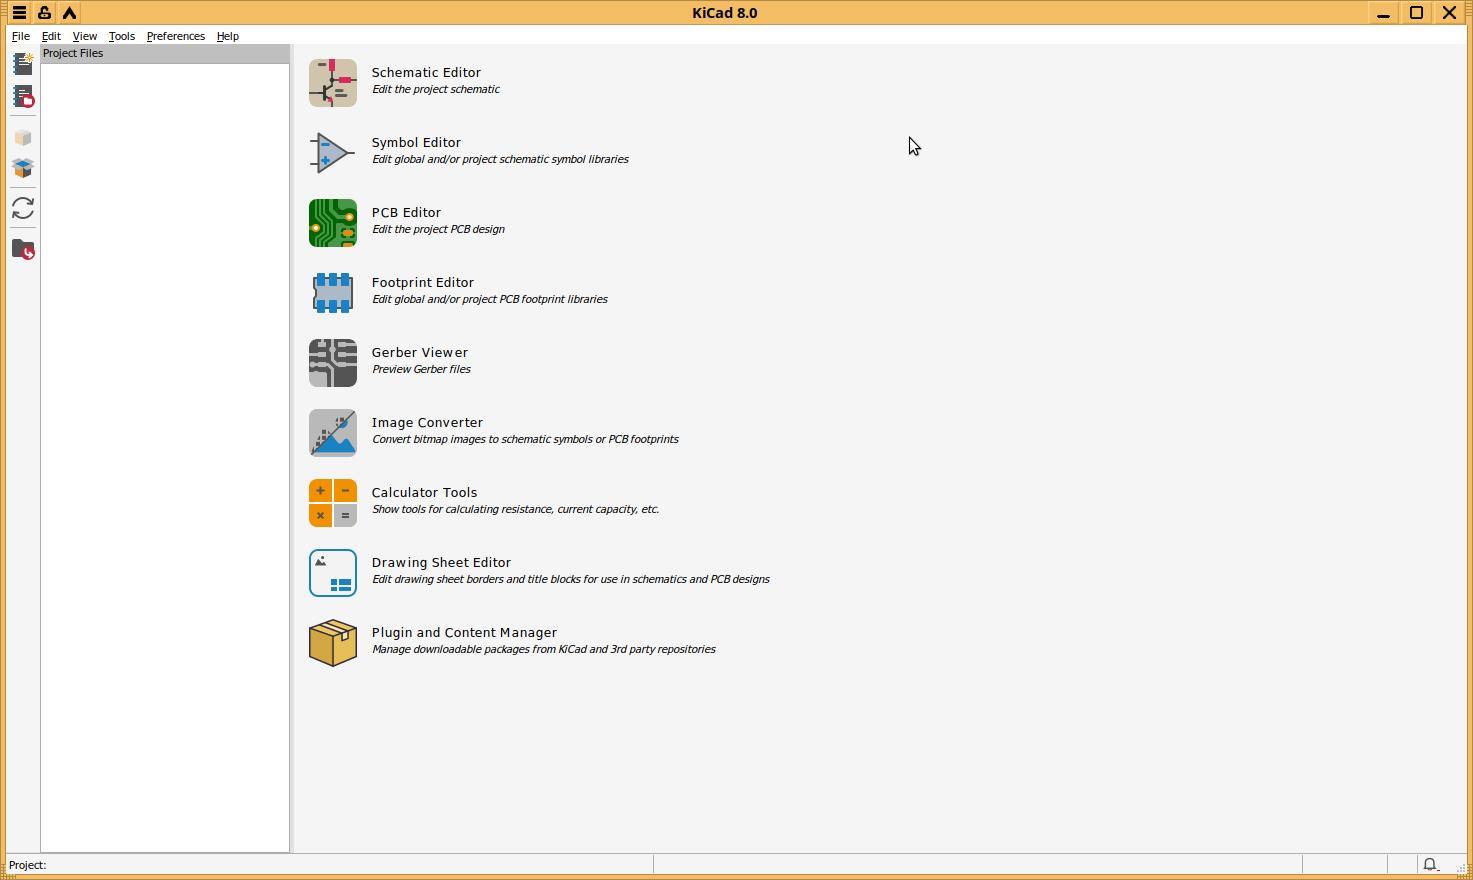
Task: Click the PCB footprint libraries description text
Action: 490,299
